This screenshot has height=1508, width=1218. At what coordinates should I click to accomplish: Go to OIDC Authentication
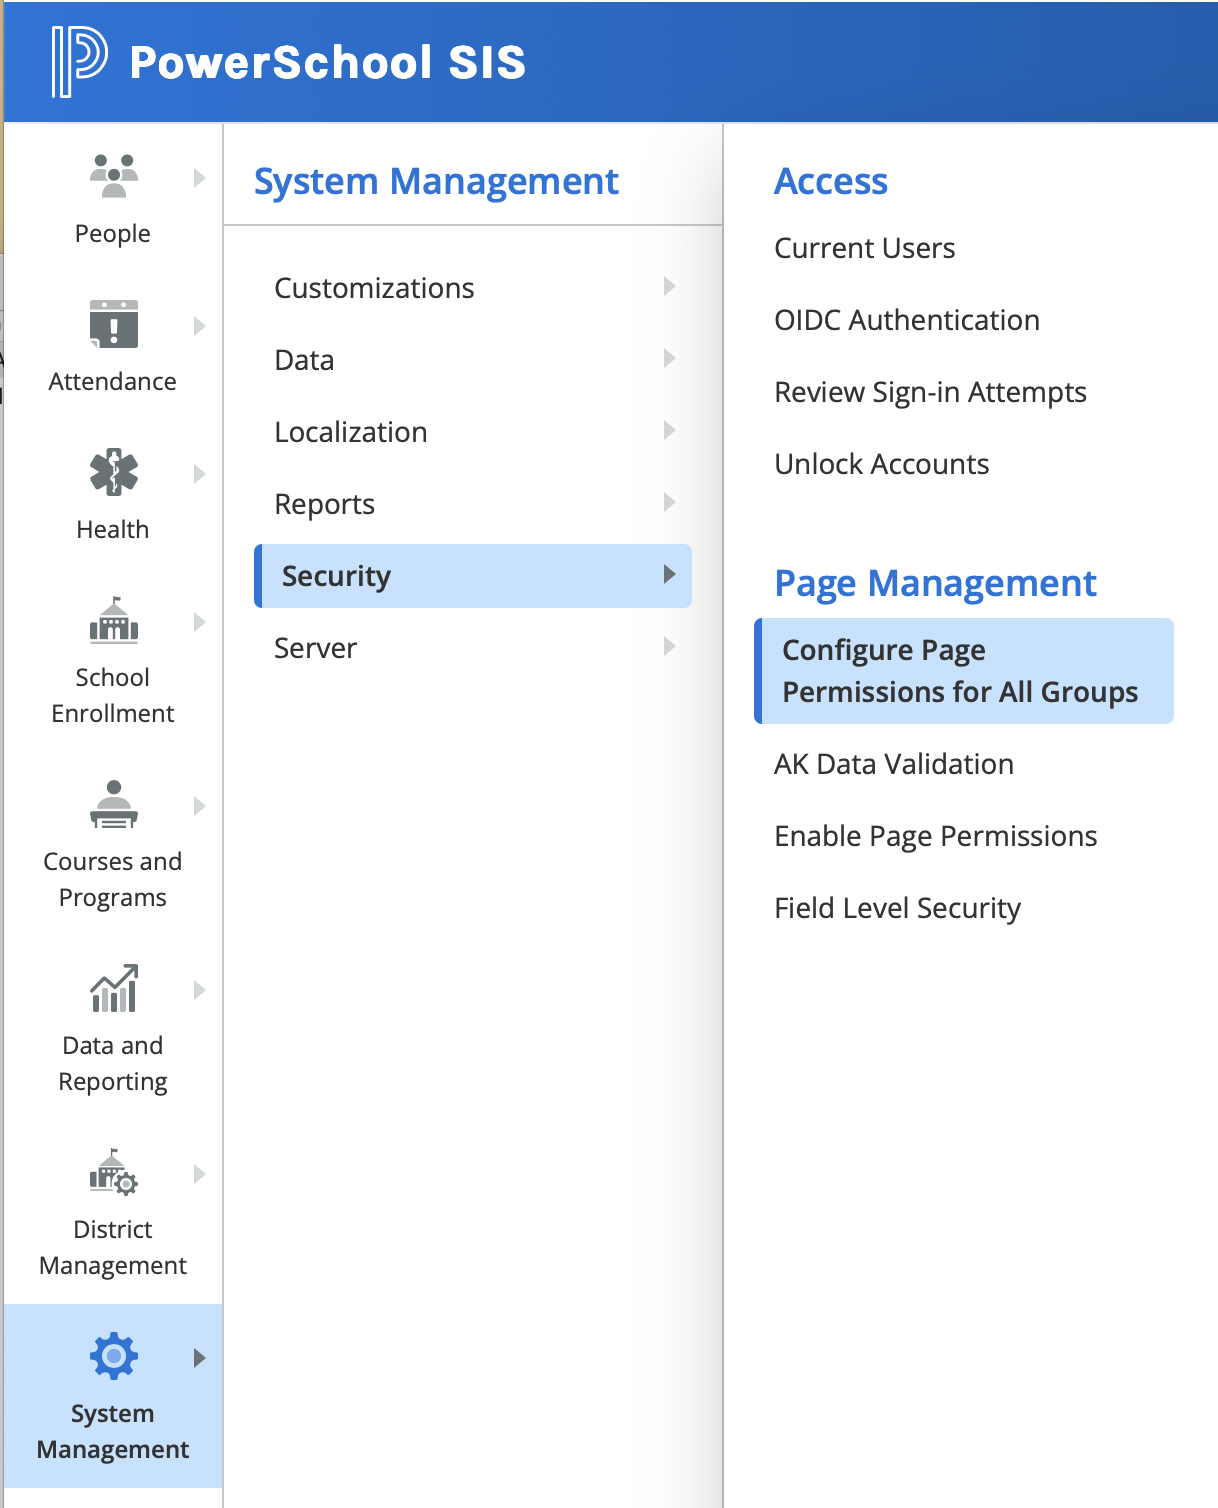907,320
